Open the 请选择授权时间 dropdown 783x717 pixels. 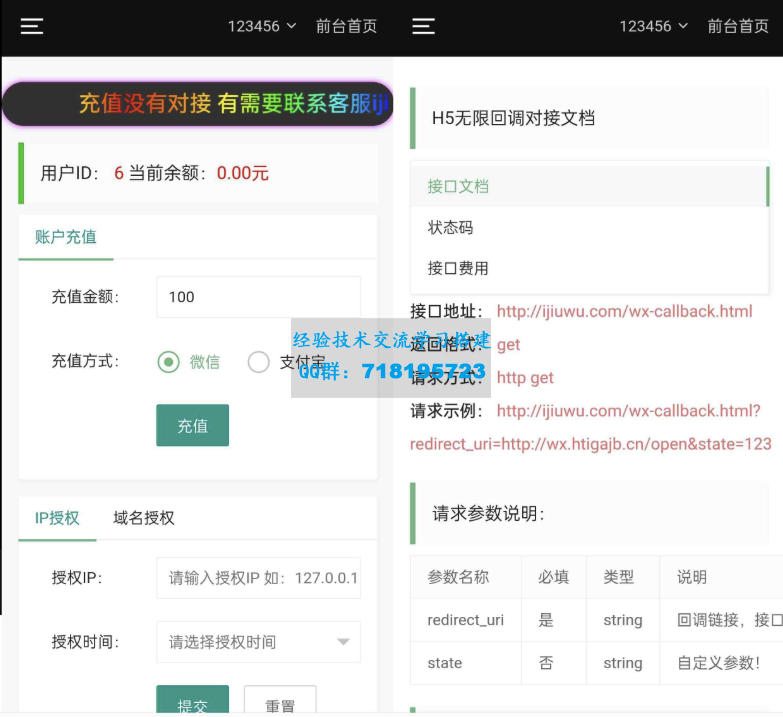[x=258, y=642]
